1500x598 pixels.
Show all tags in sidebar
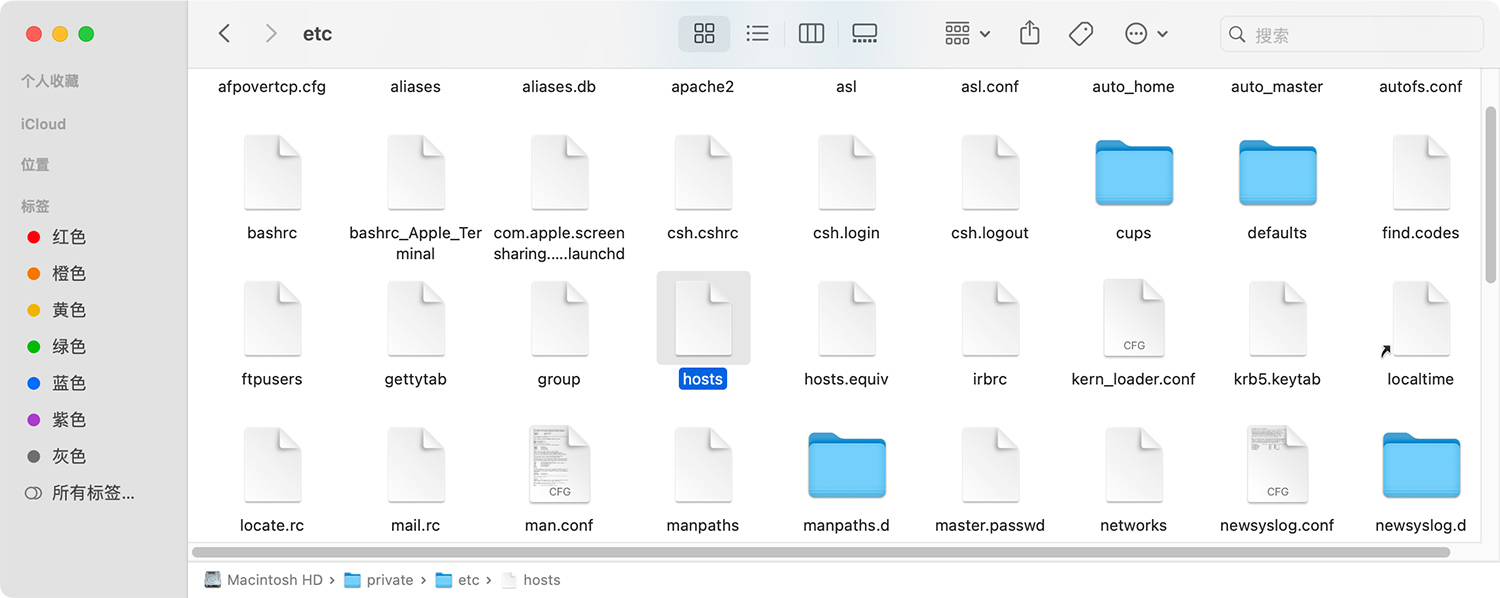[92, 493]
